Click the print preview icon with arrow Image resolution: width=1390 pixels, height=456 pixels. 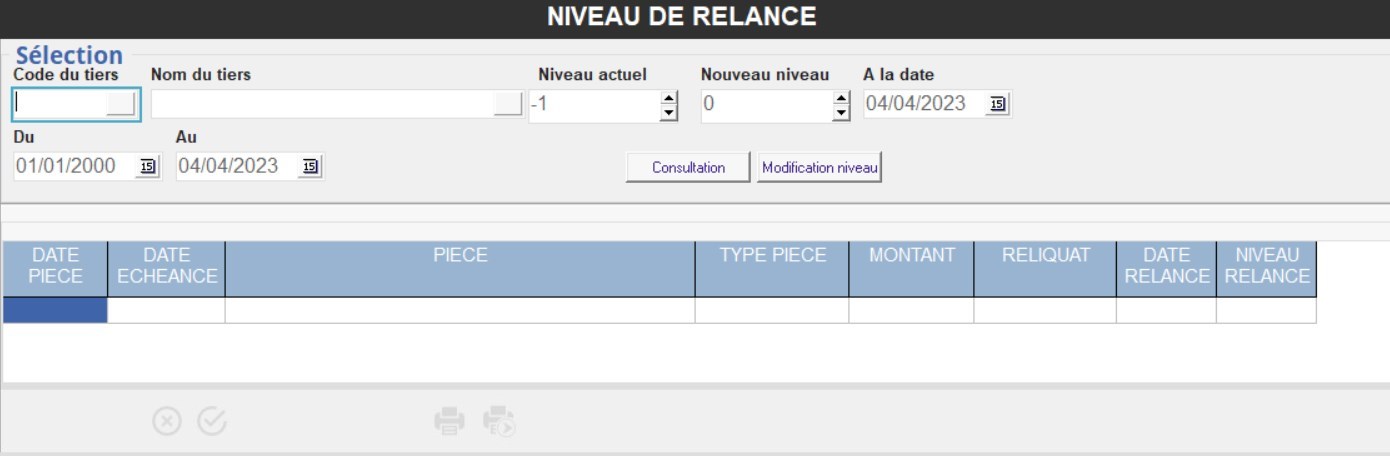click(x=499, y=422)
